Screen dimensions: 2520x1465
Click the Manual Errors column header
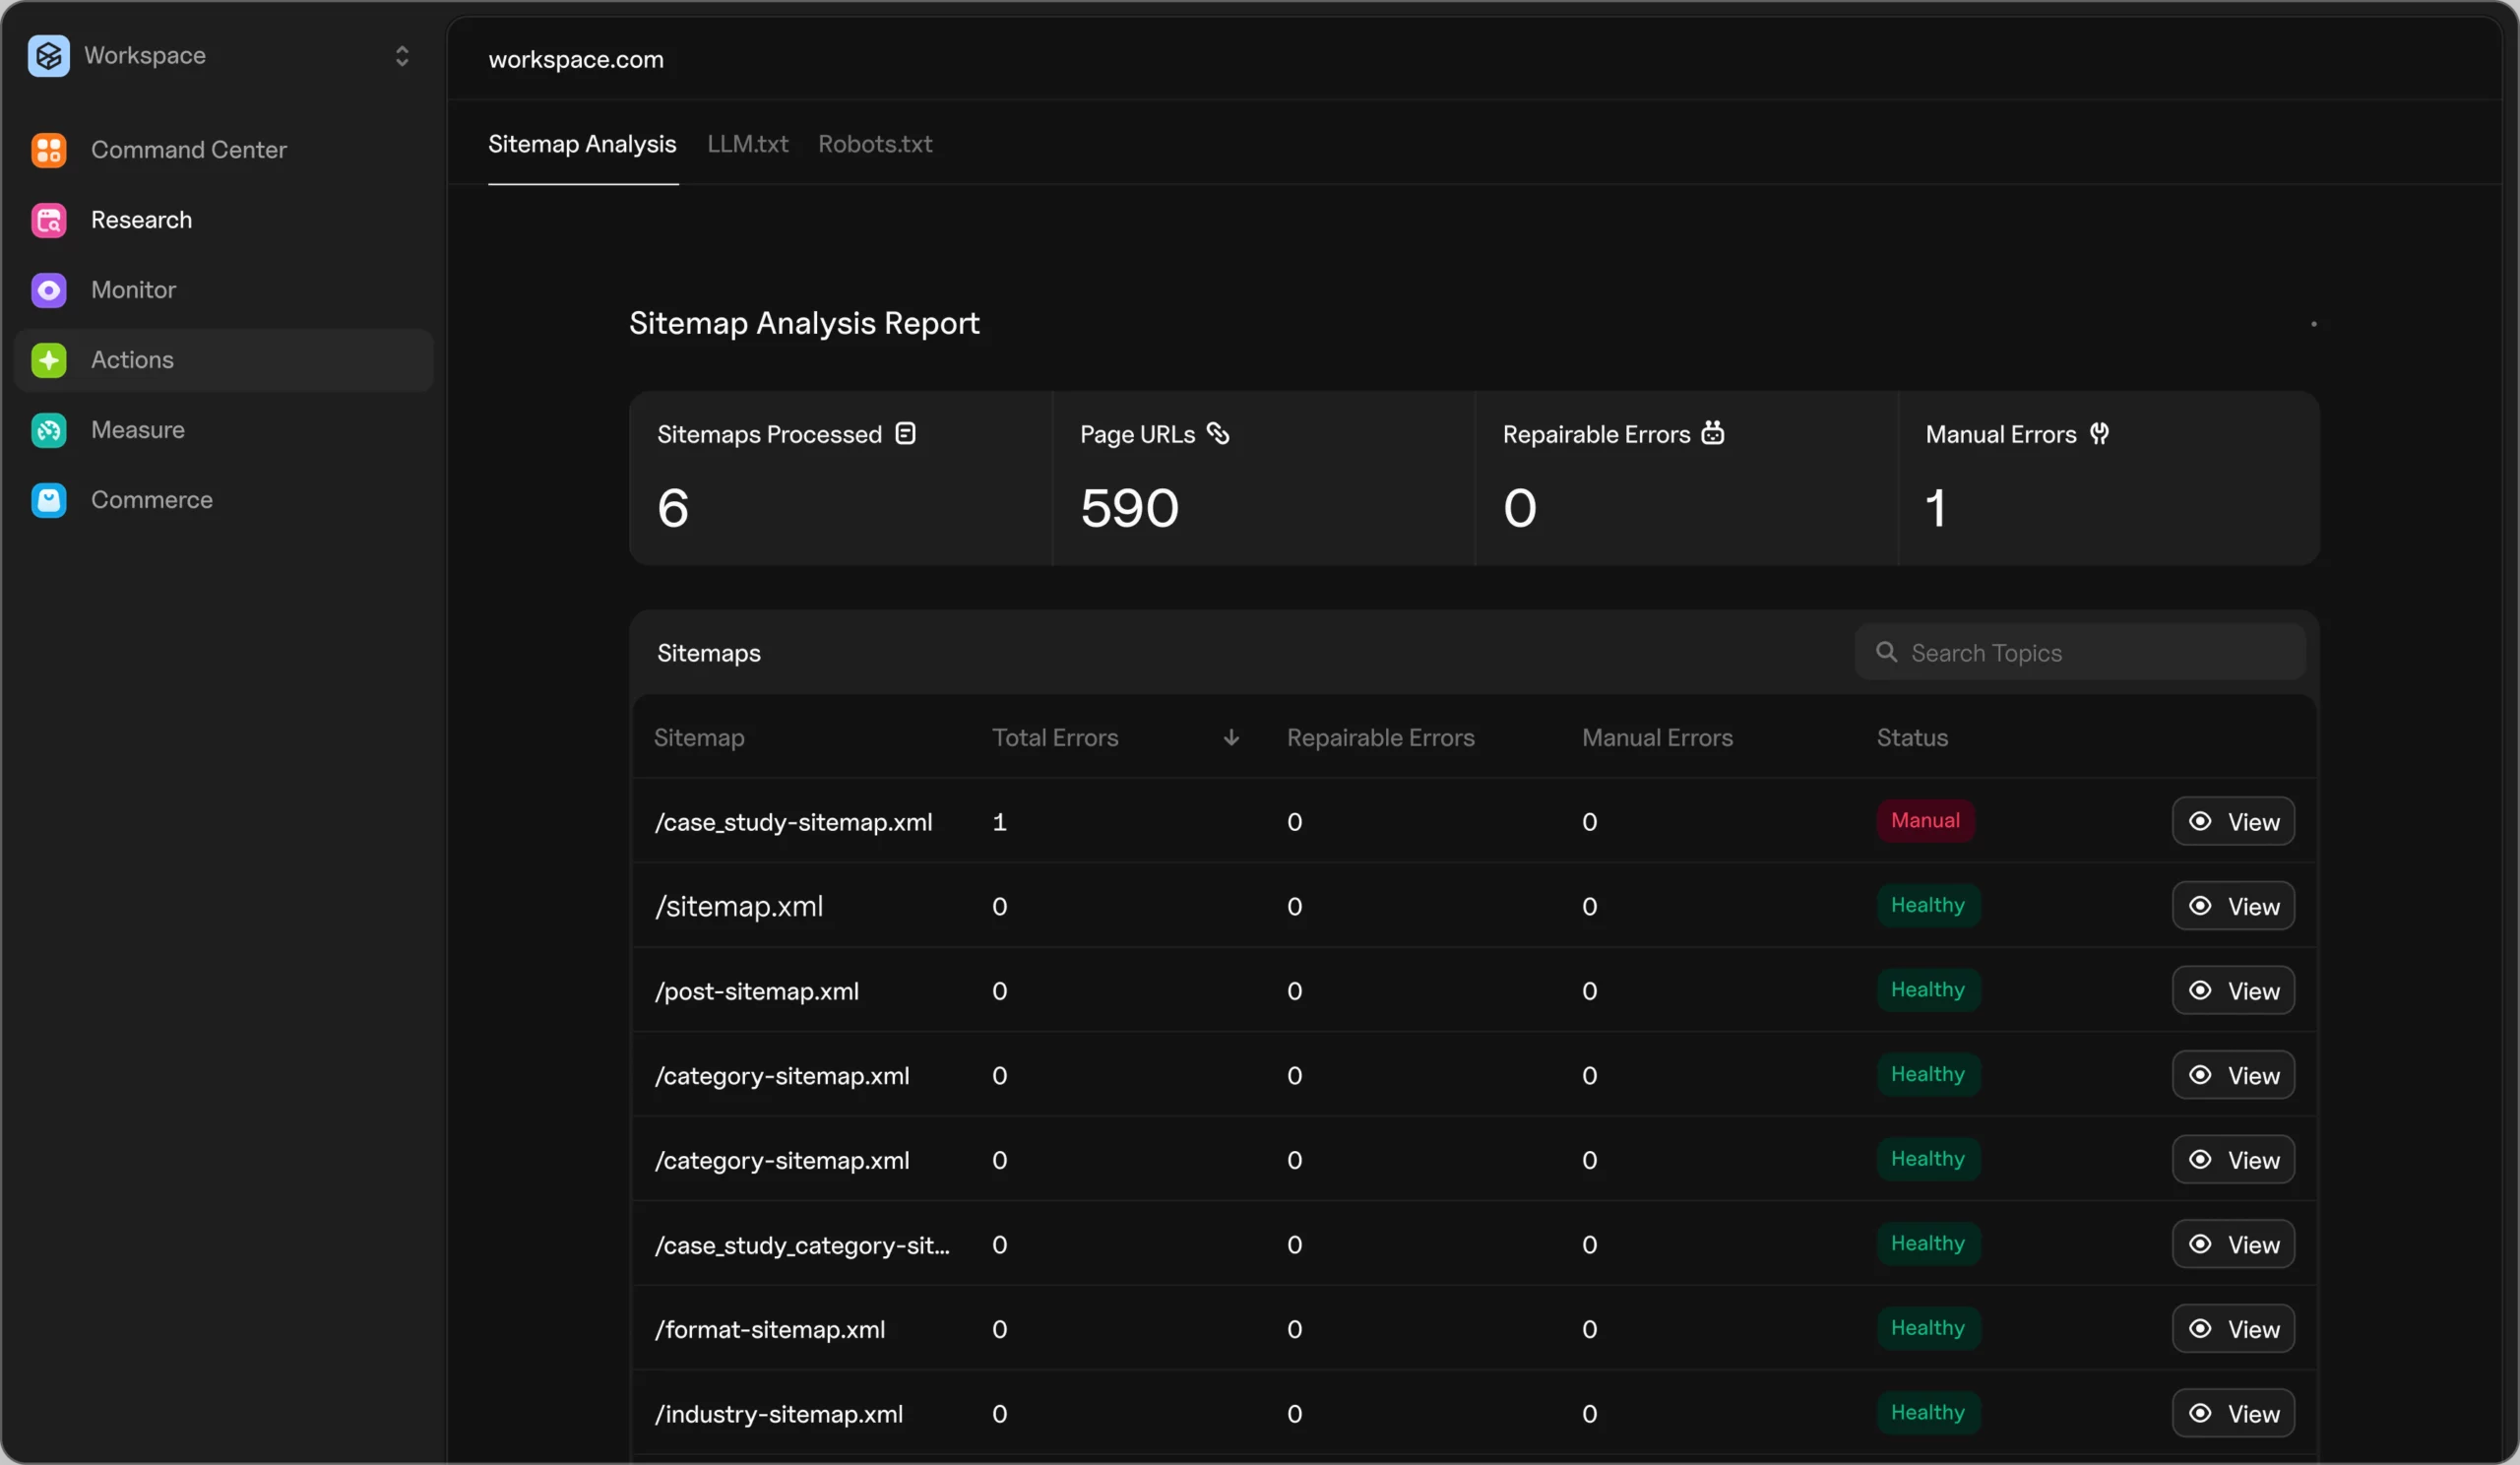tap(1657, 738)
